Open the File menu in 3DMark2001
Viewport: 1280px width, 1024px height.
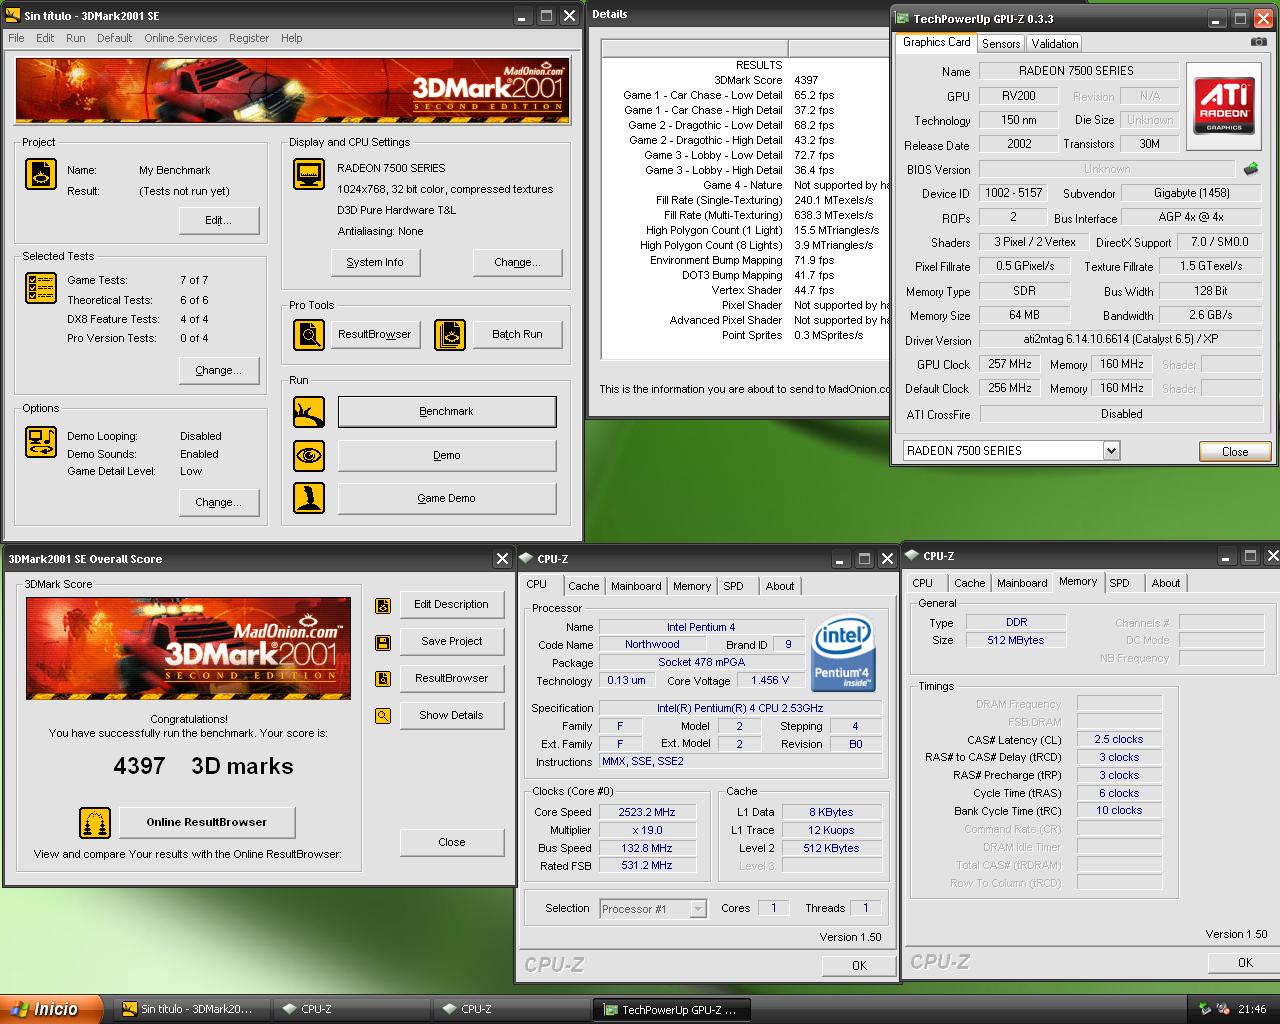tap(16, 38)
